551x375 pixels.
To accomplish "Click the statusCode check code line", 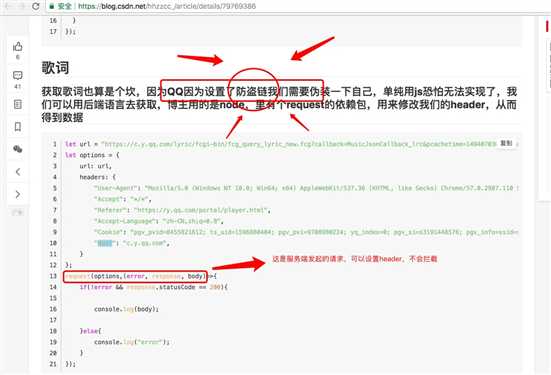I will point(154,287).
